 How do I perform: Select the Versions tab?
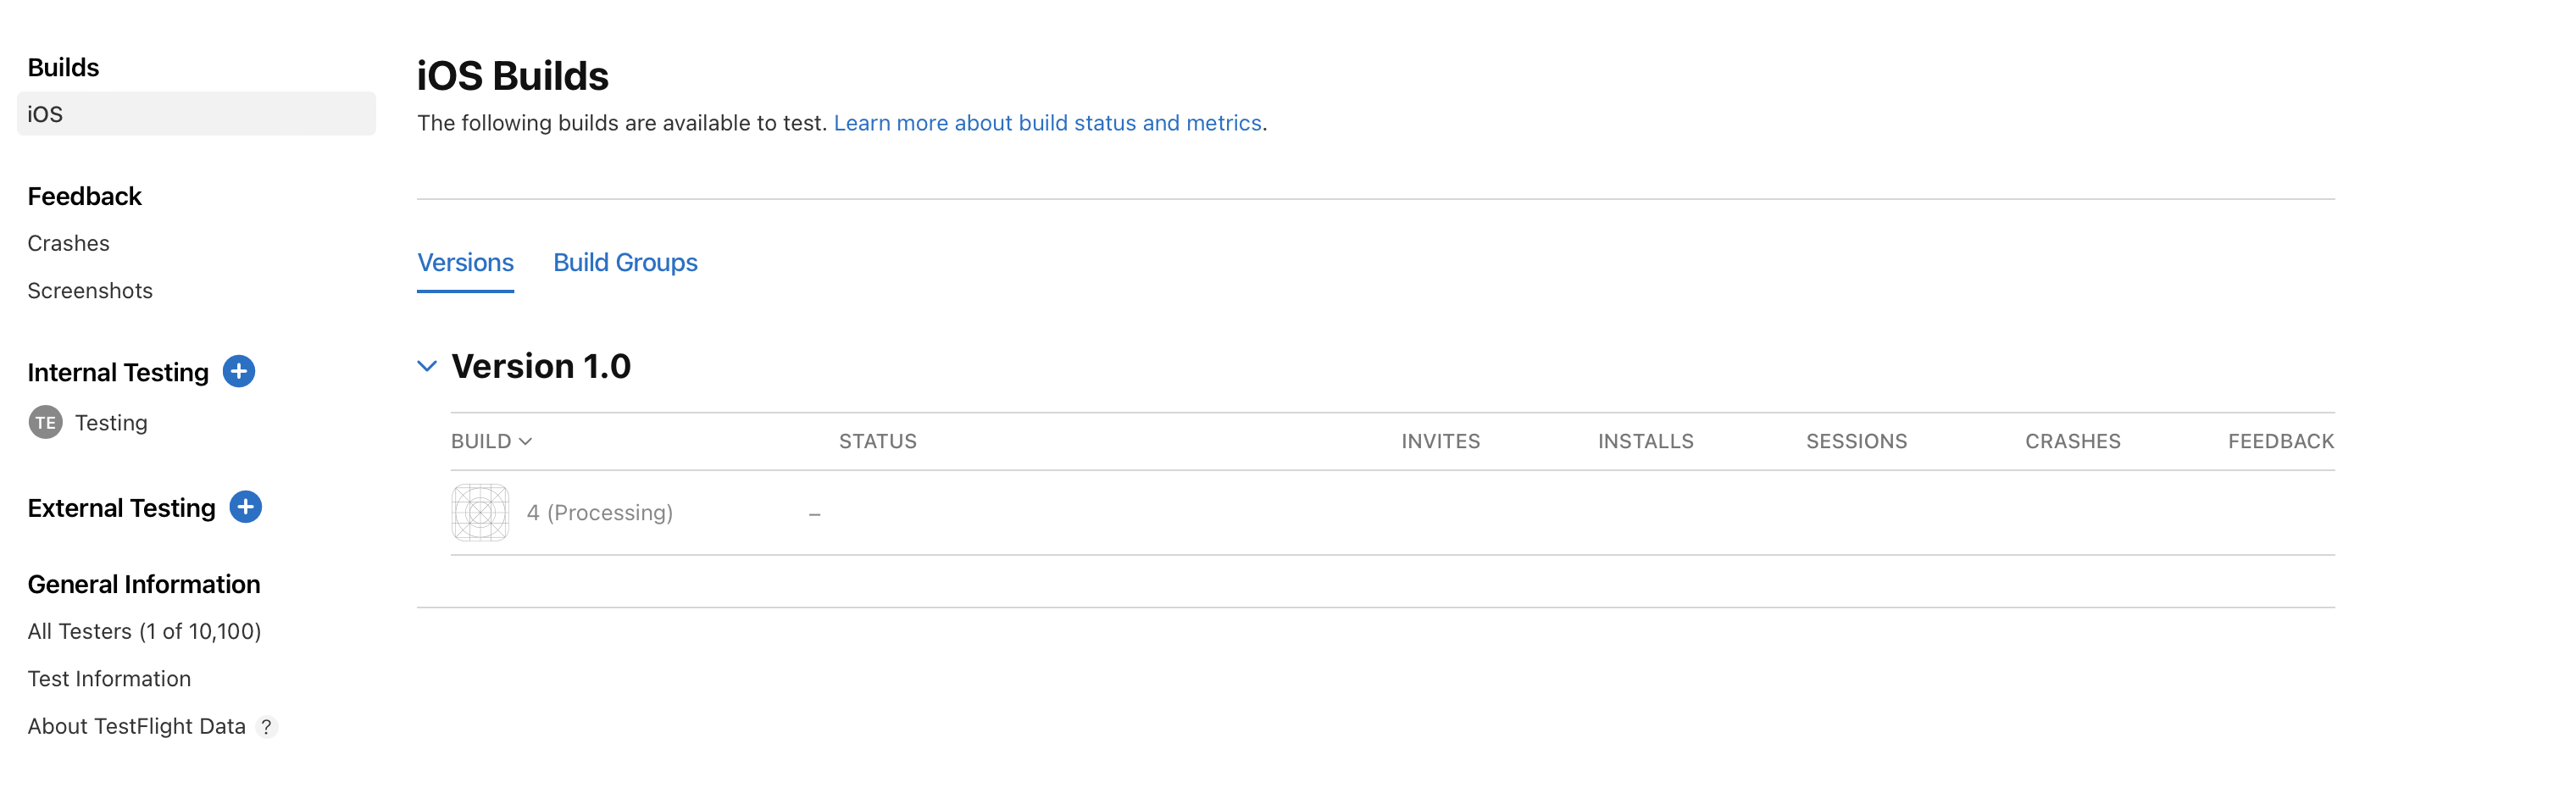click(465, 262)
